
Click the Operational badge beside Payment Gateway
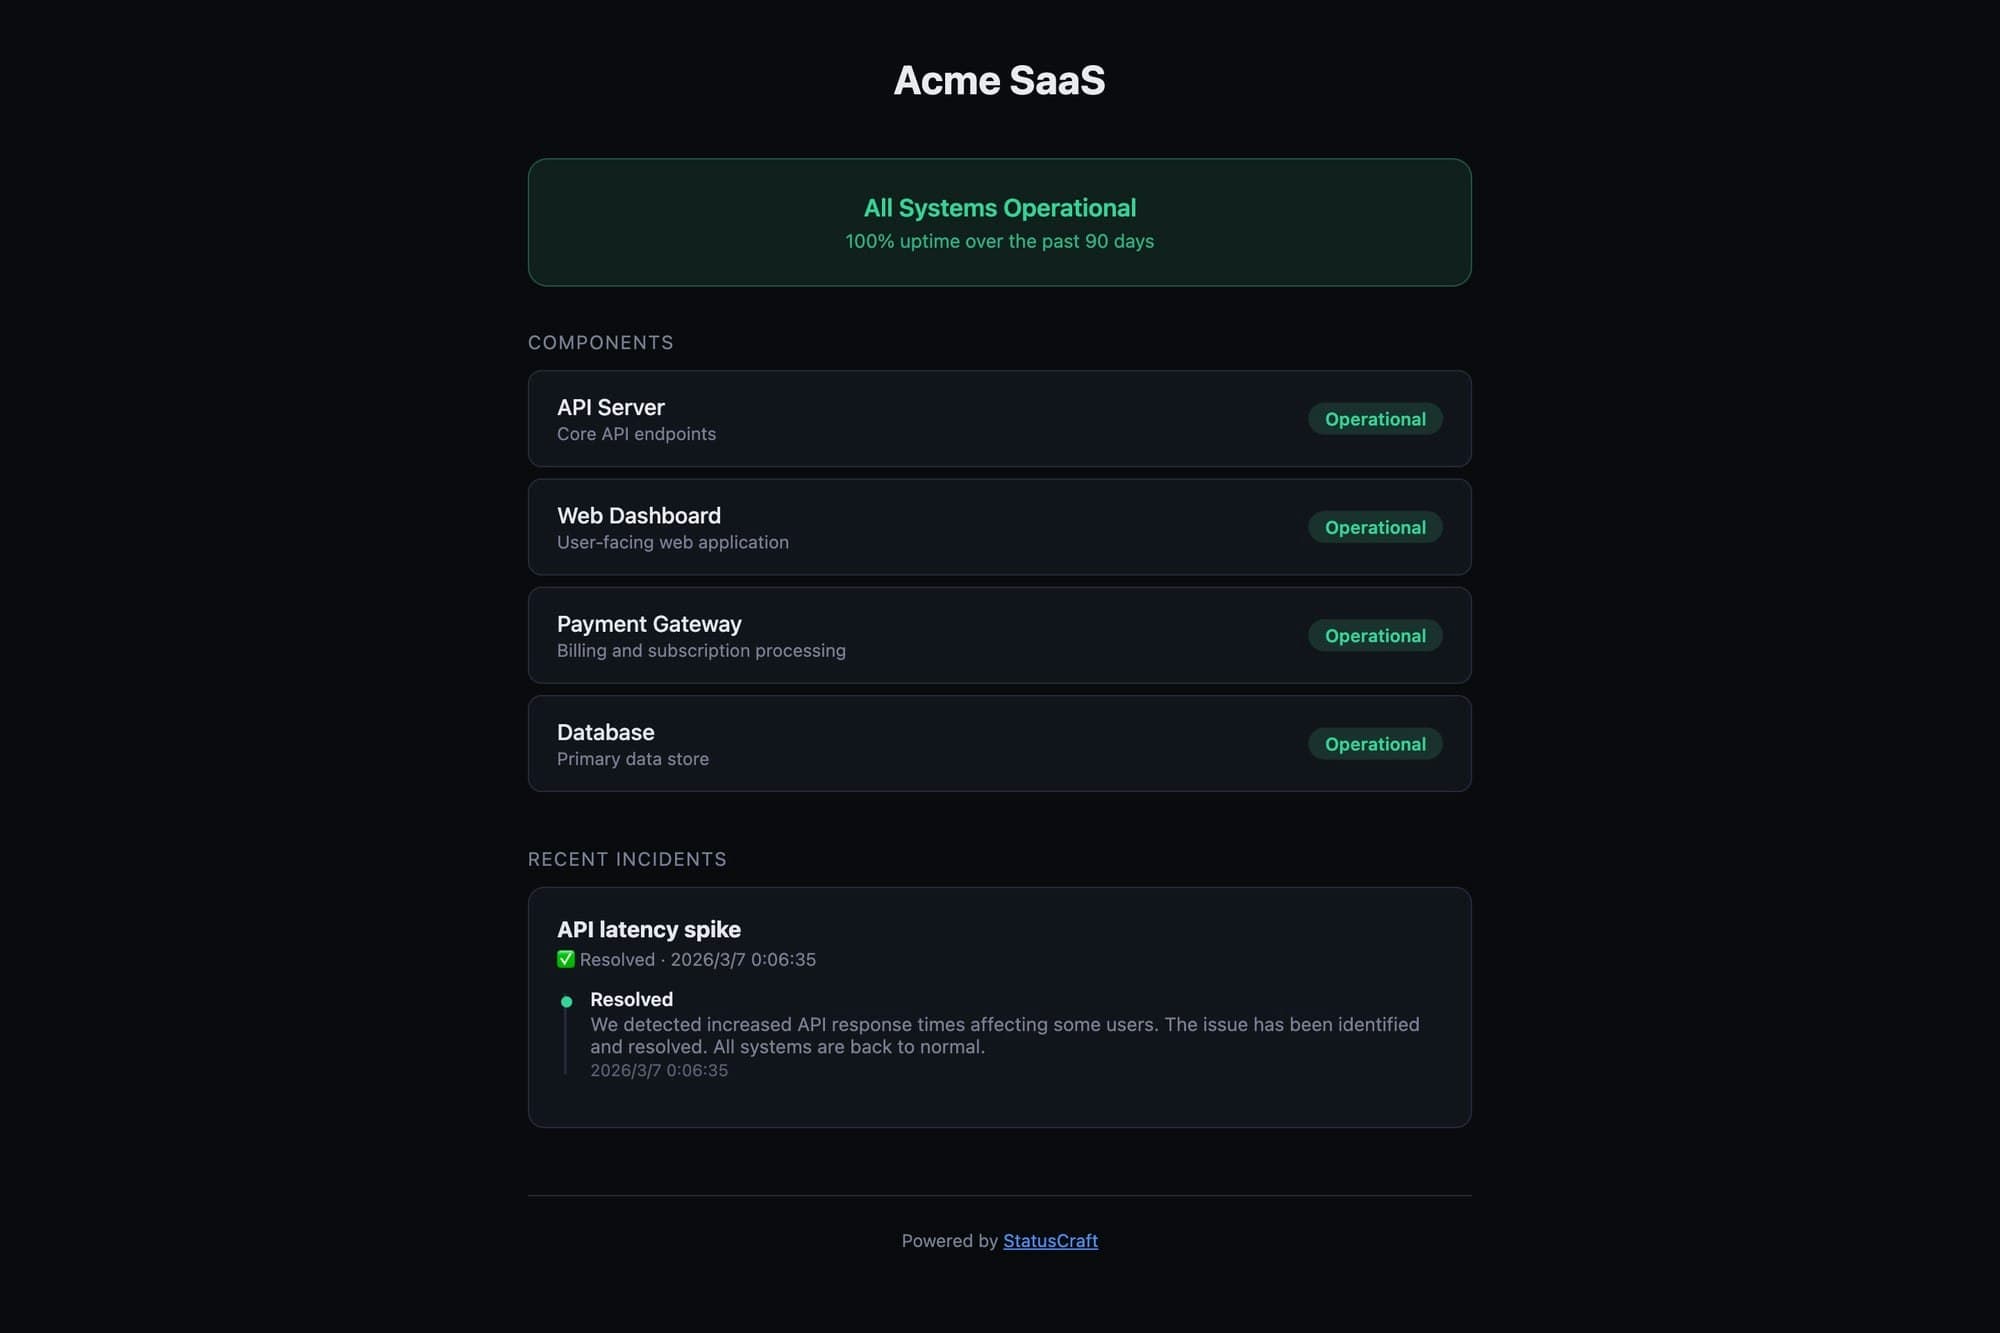pyautogui.click(x=1375, y=635)
